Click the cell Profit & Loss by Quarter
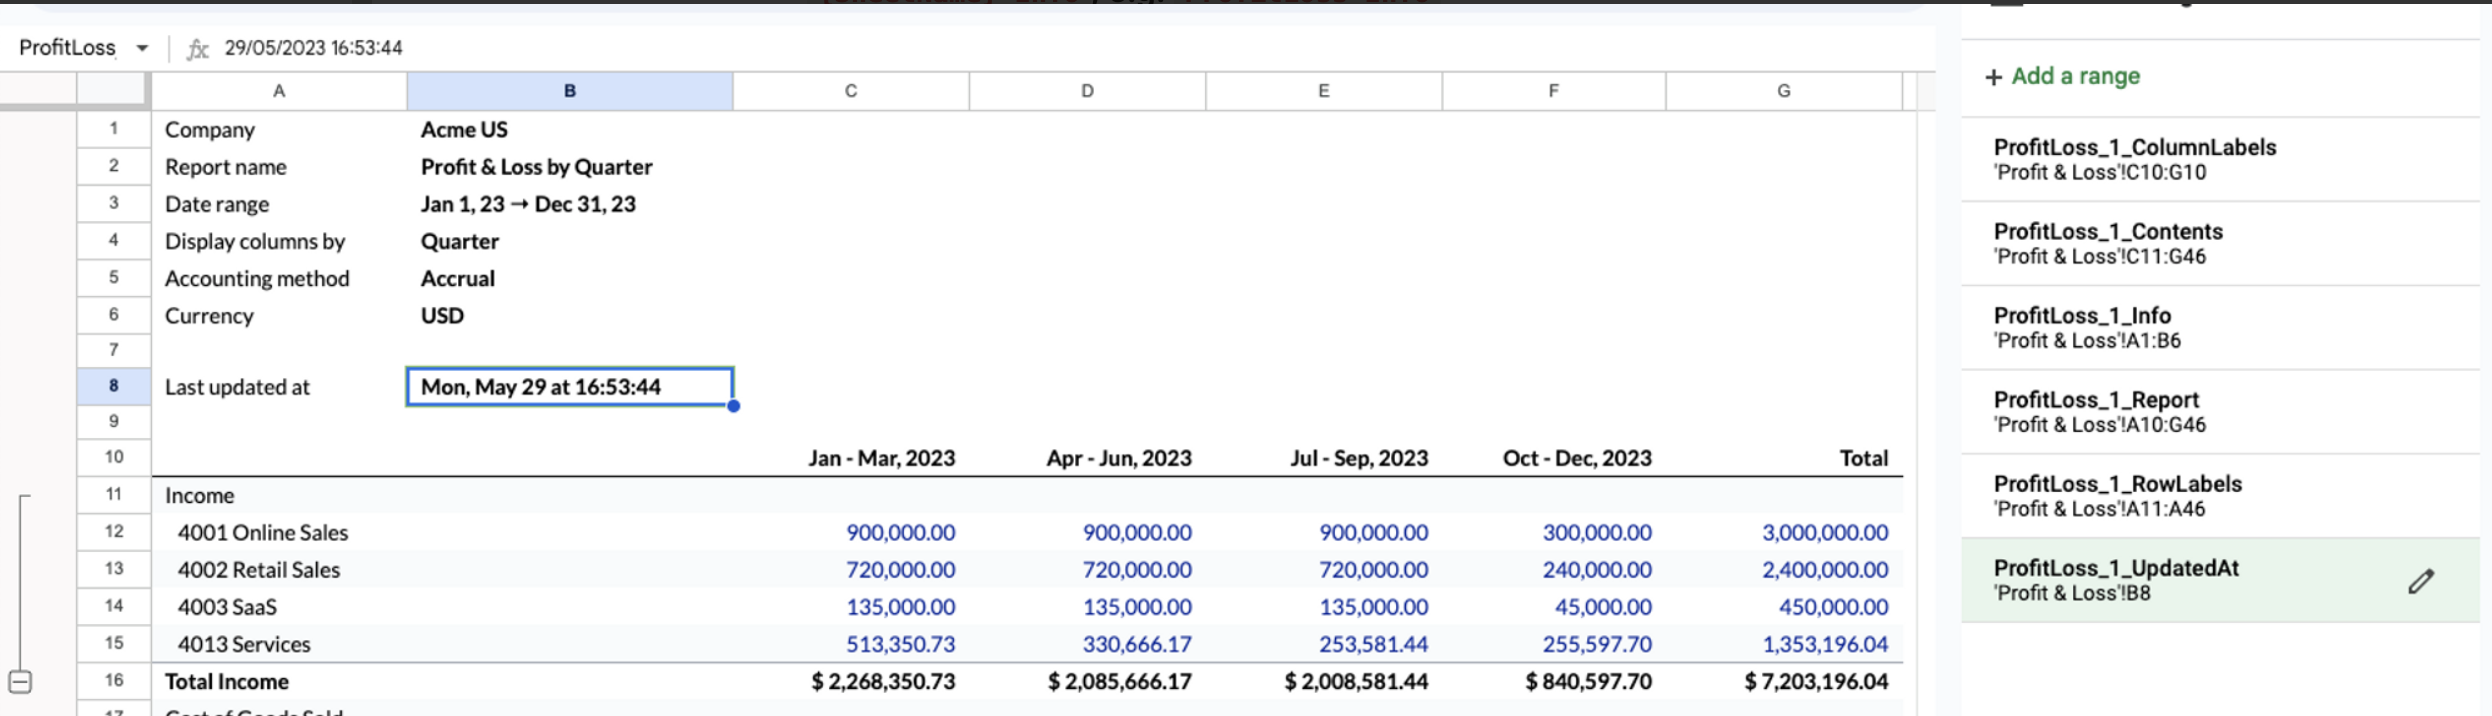This screenshot has width=2492, height=716. coord(570,167)
